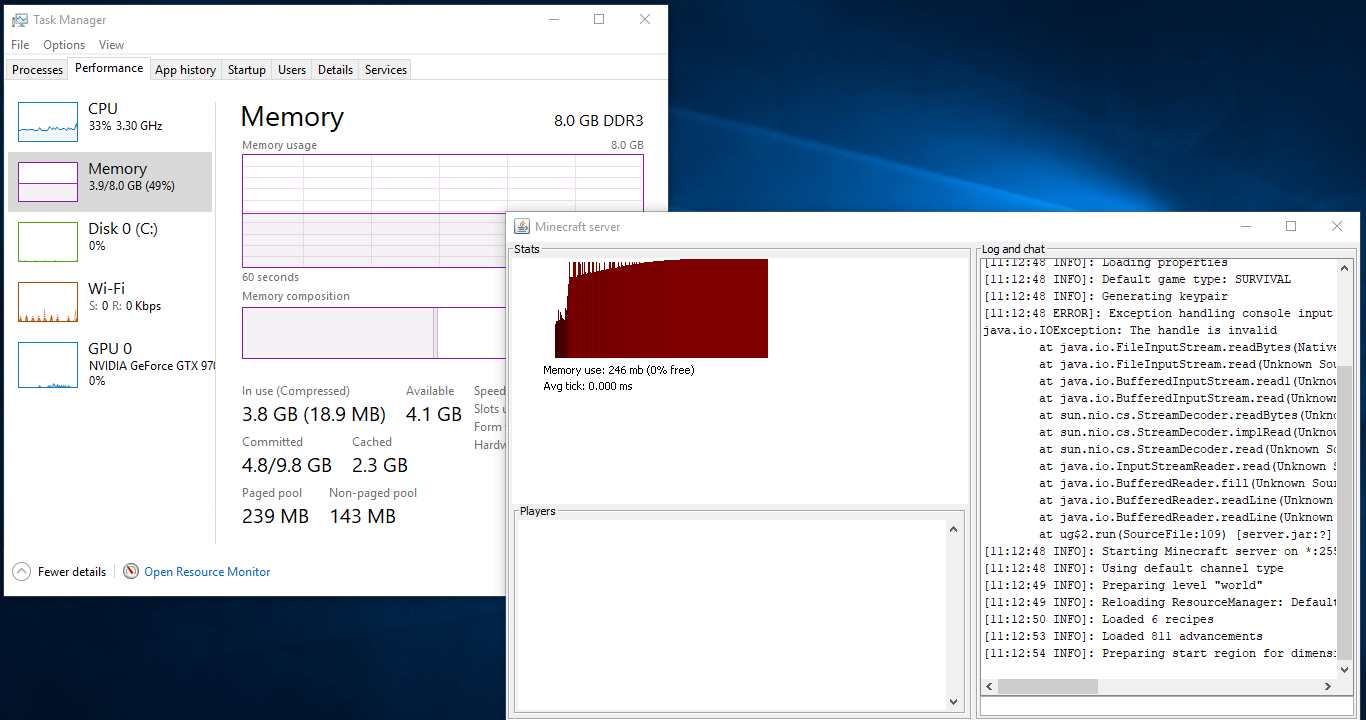Click the Players list scroll down arrow
Viewport: 1366px width, 720px height.
point(953,701)
